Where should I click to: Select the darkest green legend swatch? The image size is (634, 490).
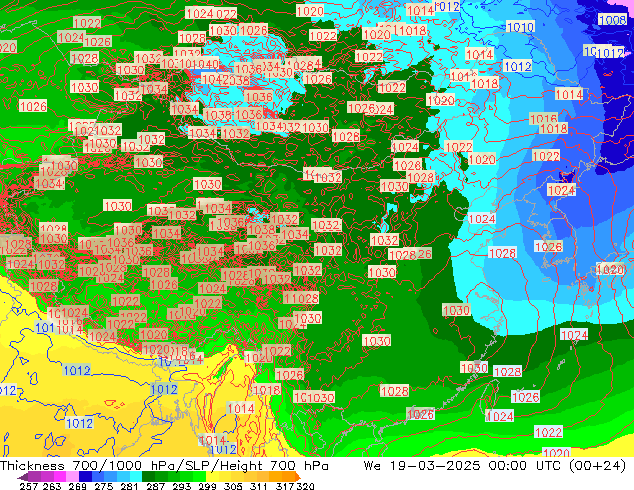pos(148,476)
